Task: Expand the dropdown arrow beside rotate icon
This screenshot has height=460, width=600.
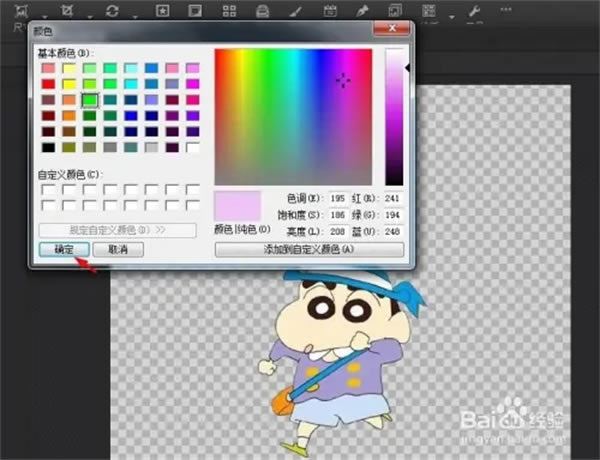Action: (x=135, y=17)
